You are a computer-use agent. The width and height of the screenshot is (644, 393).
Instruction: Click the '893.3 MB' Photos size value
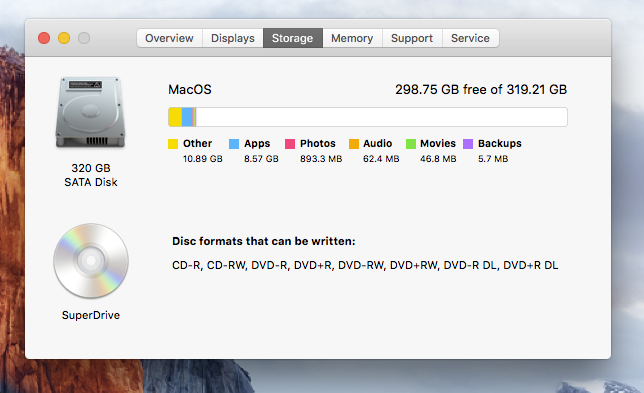click(x=321, y=159)
